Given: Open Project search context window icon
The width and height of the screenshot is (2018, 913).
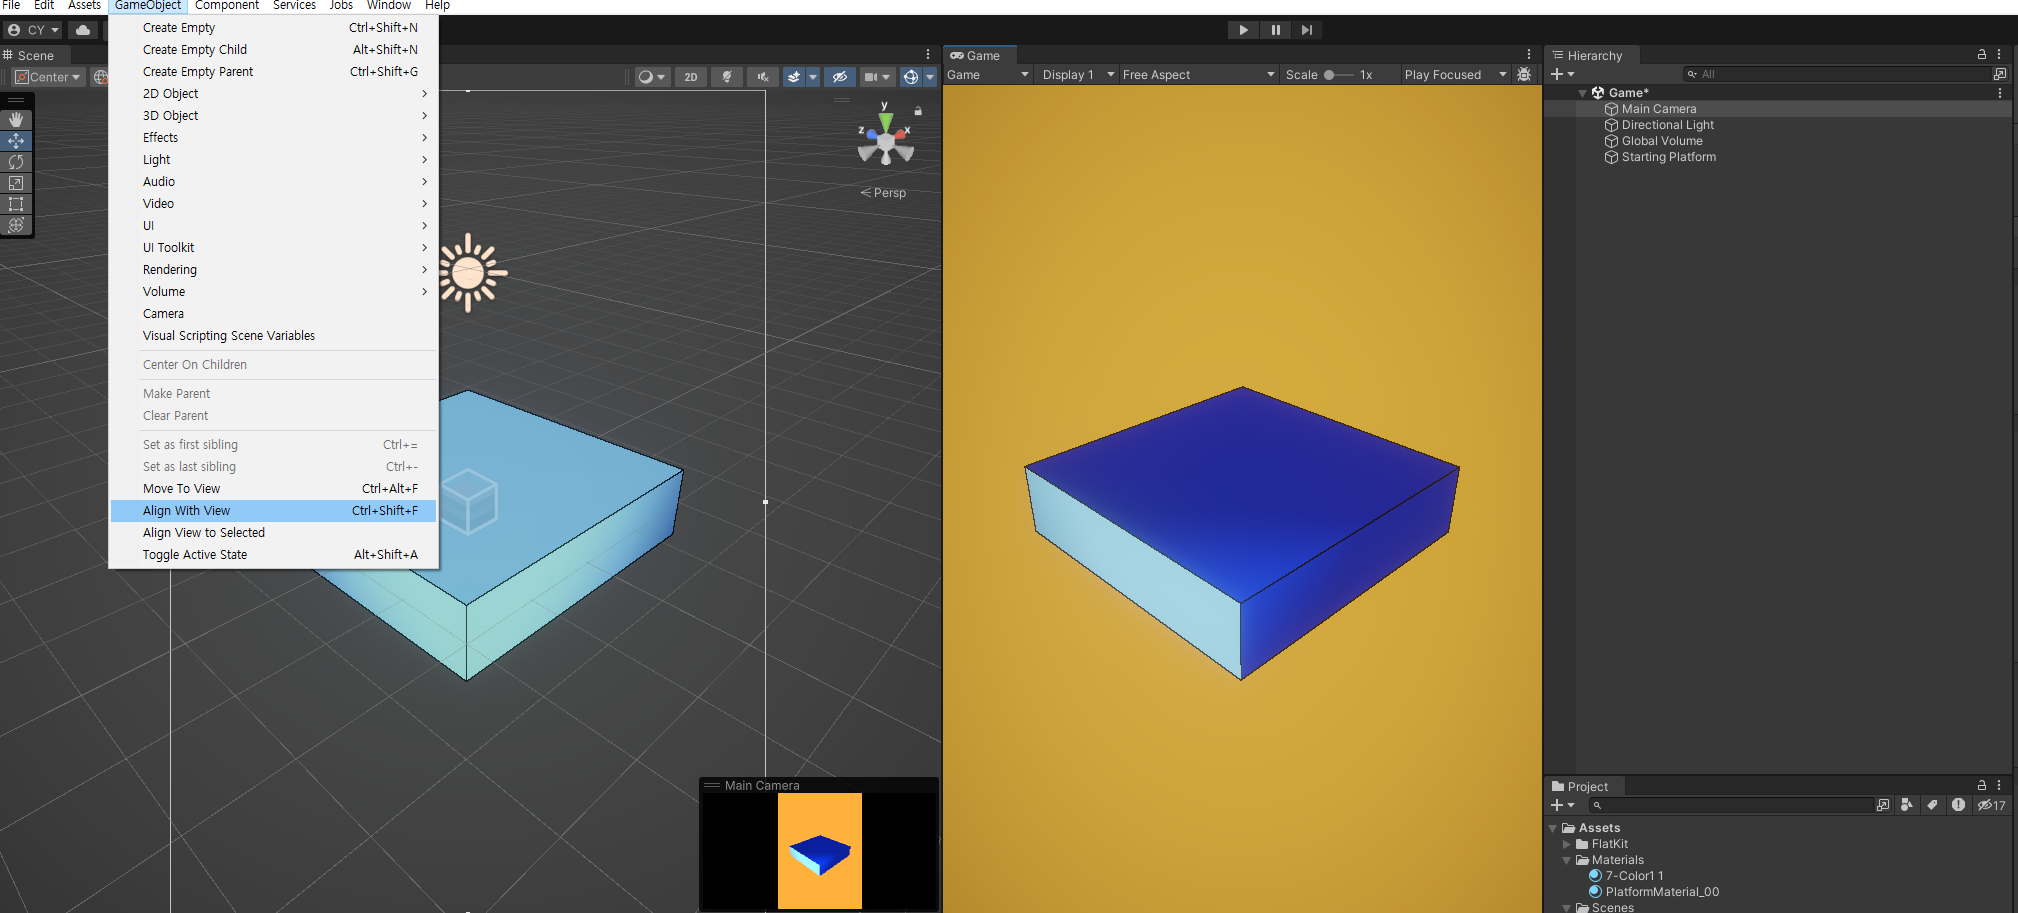Looking at the screenshot, I should pyautogui.click(x=1883, y=805).
